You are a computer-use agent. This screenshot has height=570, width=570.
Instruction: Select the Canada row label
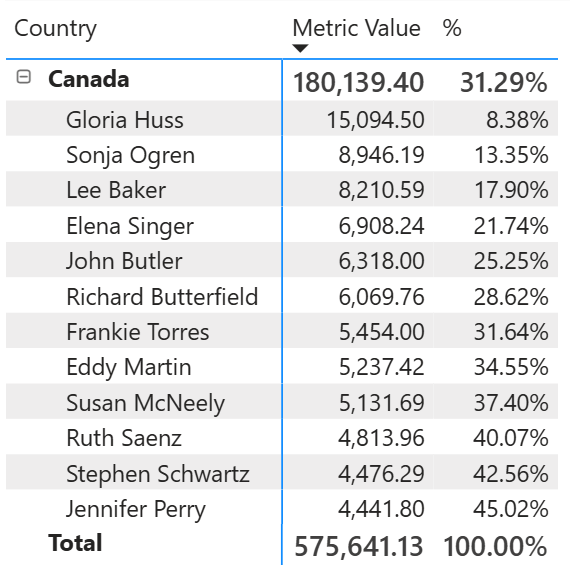(89, 79)
